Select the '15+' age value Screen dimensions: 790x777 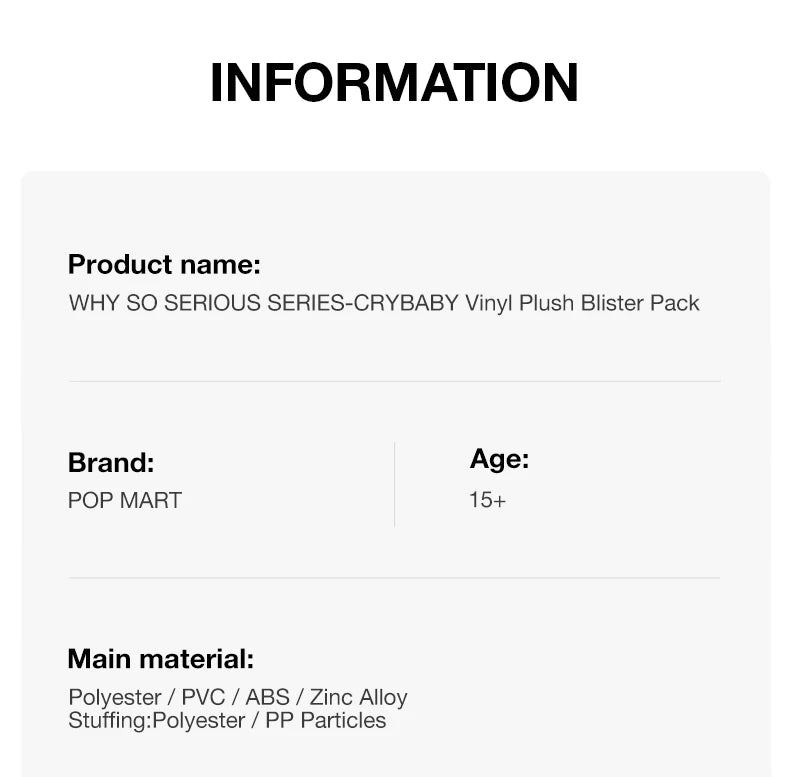488,500
